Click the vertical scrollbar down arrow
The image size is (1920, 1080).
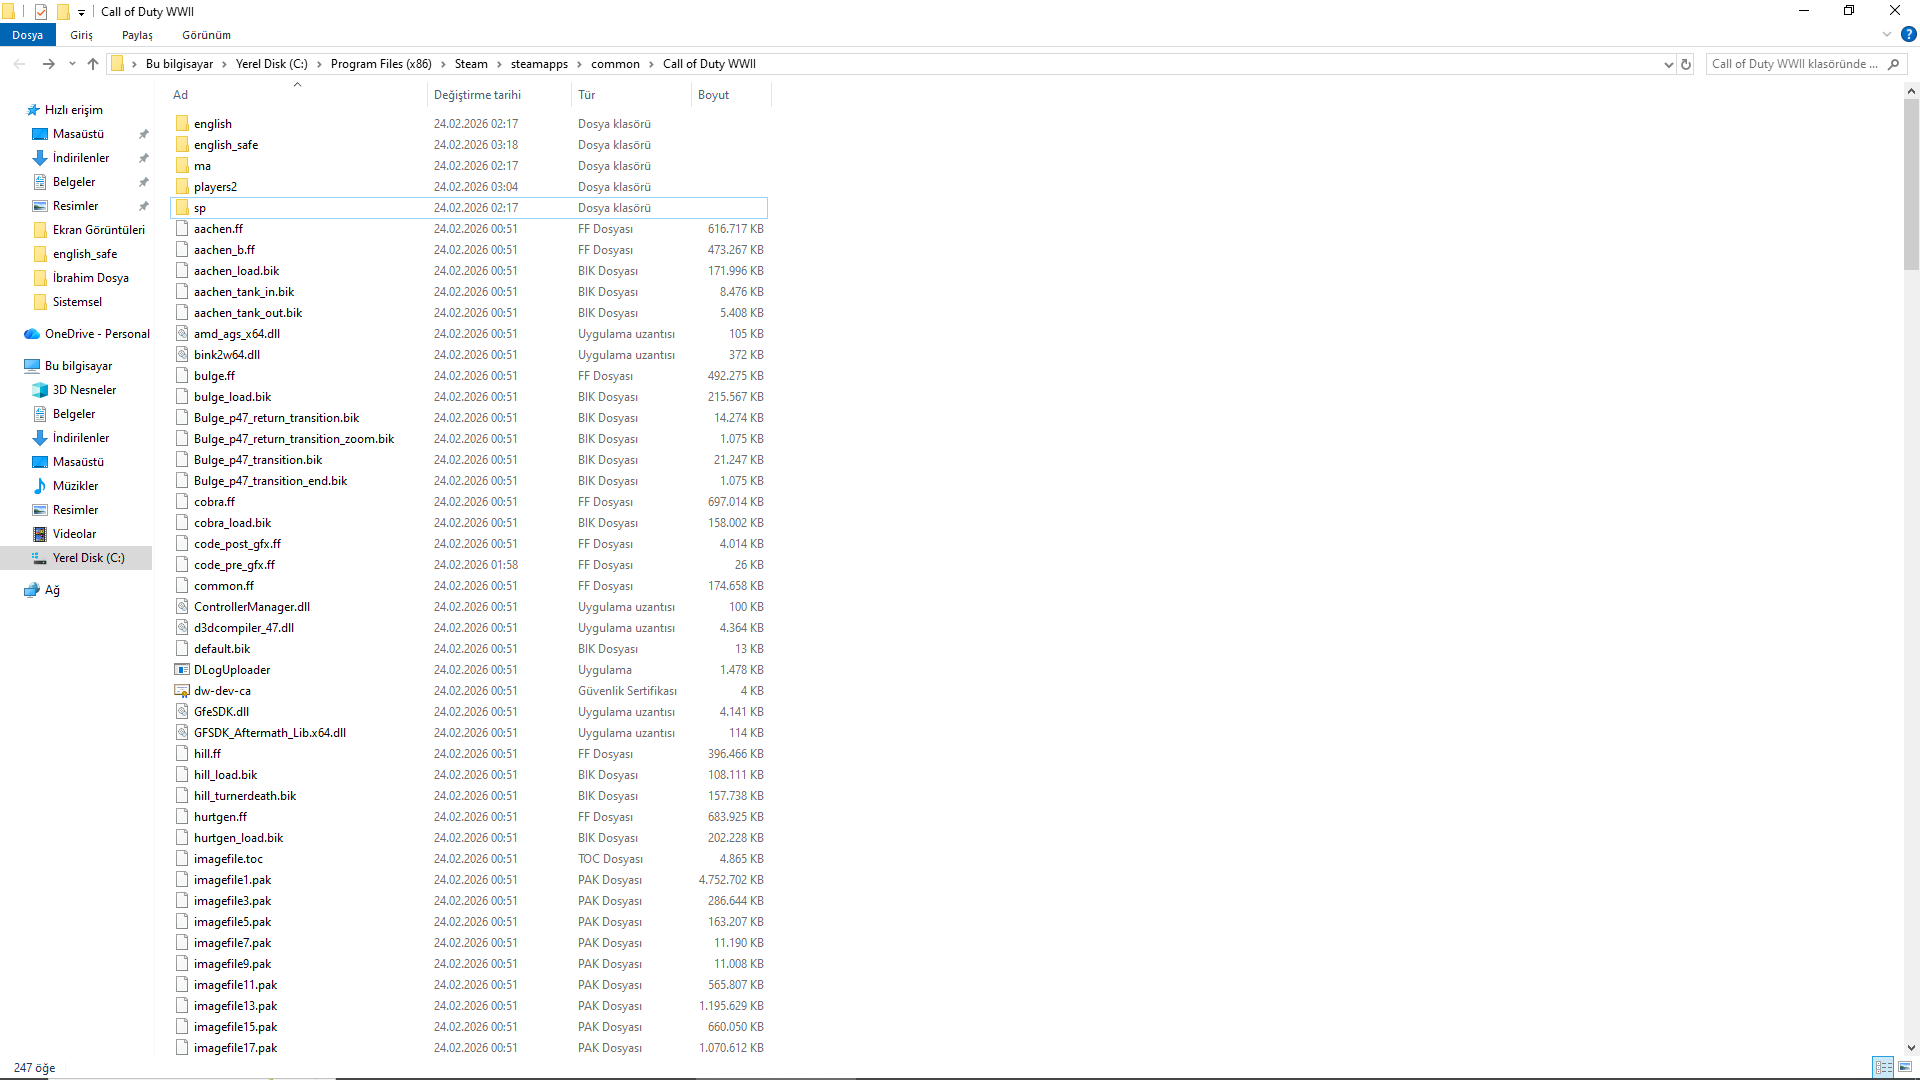(x=1911, y=1047)
